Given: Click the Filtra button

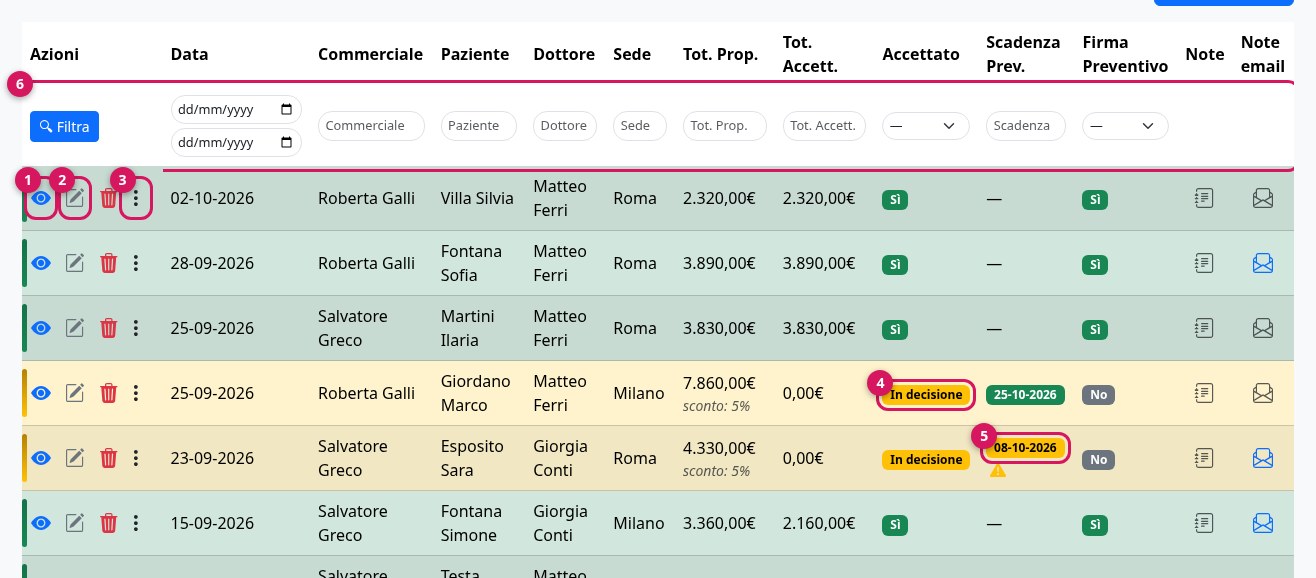Looking at the screenshot, I should pyautogui.click(x=64, y=127).
